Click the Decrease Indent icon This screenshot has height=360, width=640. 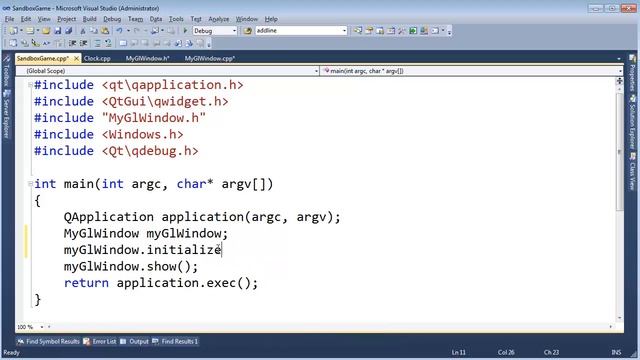click(x=72, y=43)
